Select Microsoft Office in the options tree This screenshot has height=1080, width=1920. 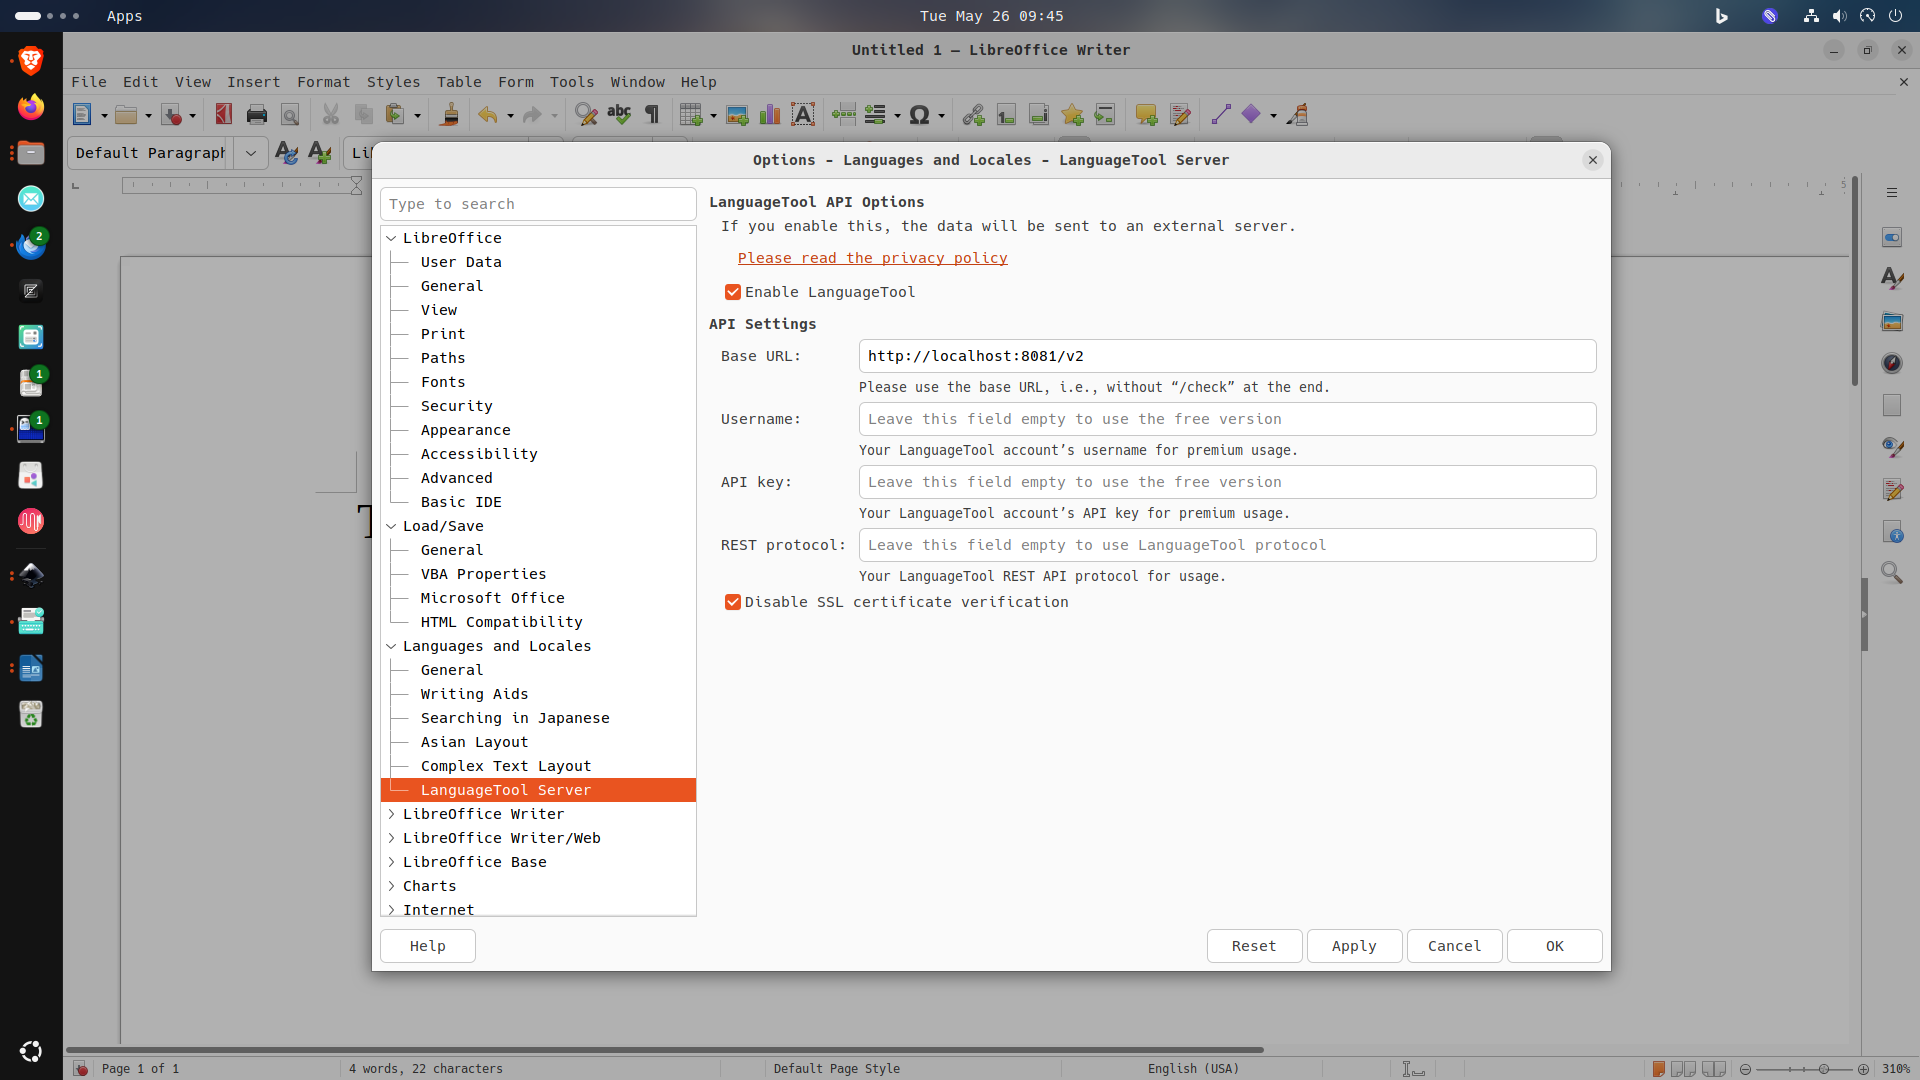click(492, 598)
